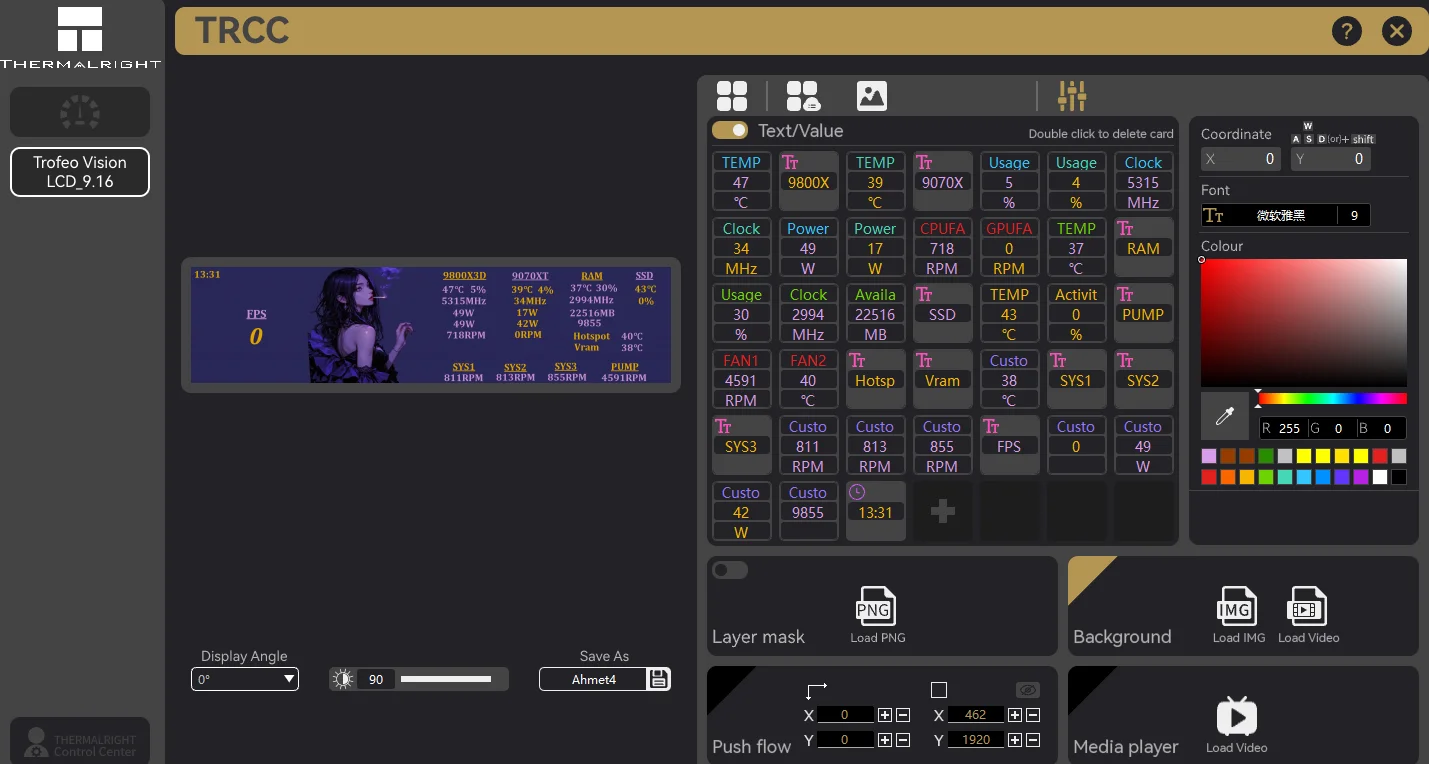The height and width of the screenshot is (764, 1429).
Task: Select the PUMP text card
Action: pos(1143,313)
